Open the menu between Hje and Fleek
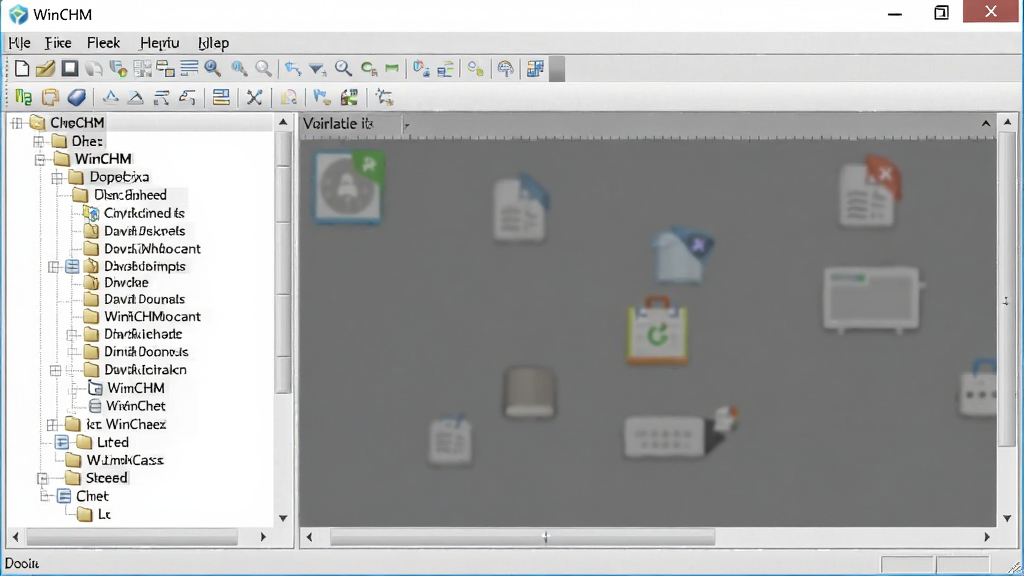 click(58, 43)
